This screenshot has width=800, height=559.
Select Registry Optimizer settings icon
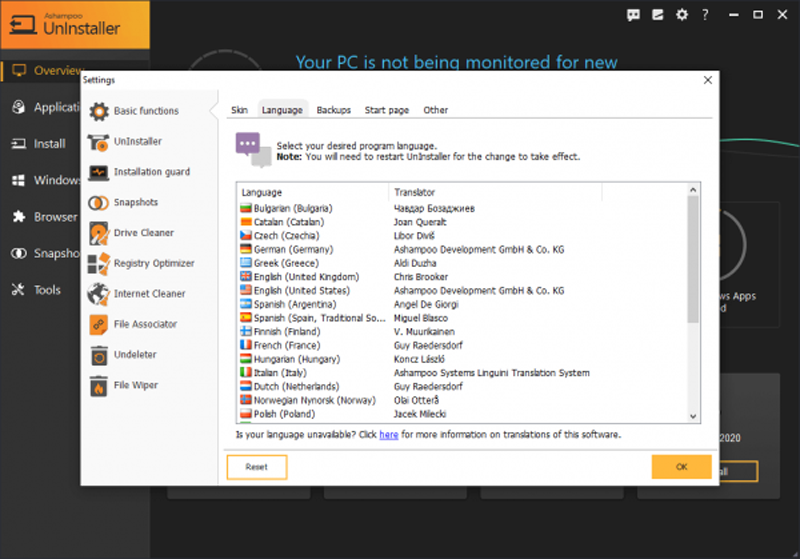(x=98, y=264)
